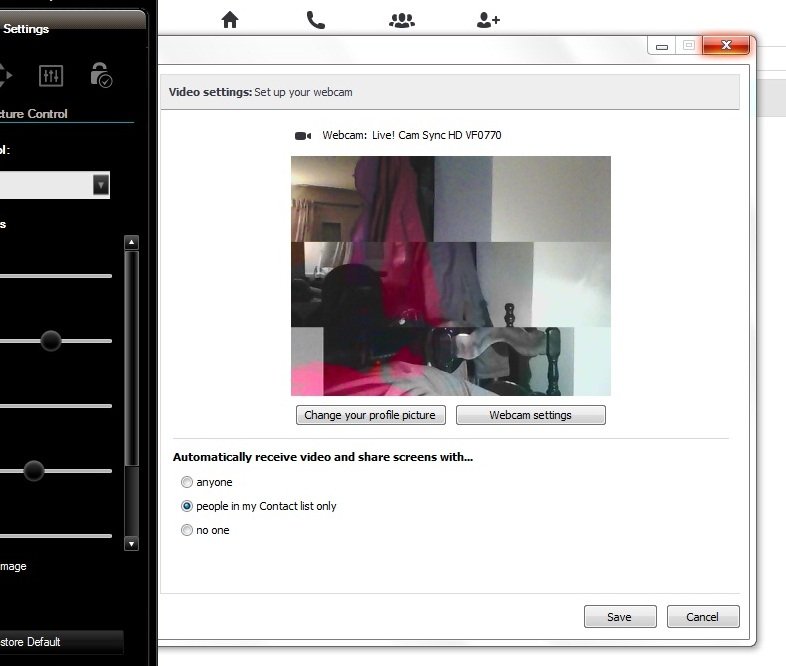Image resolution: width=786 pixels, height=666 pixels.
Task: Click the 'Webcam: Live! Cam Sync HD VF0770' text
Action: [x=412, y=135]
